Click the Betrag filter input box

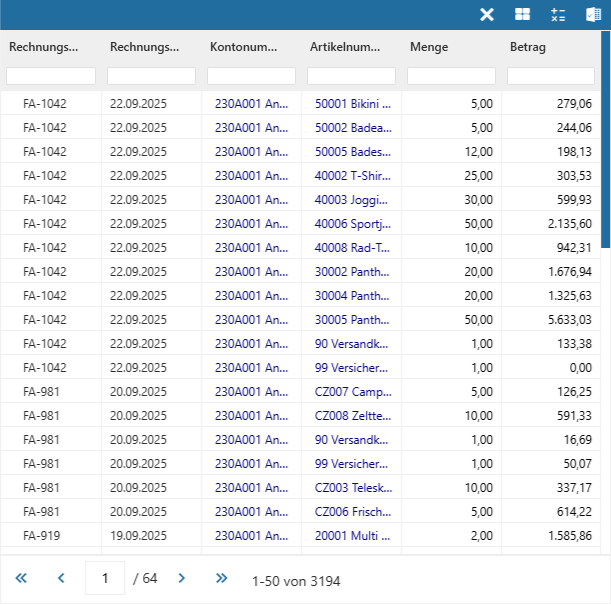click(x=550, y=76)
